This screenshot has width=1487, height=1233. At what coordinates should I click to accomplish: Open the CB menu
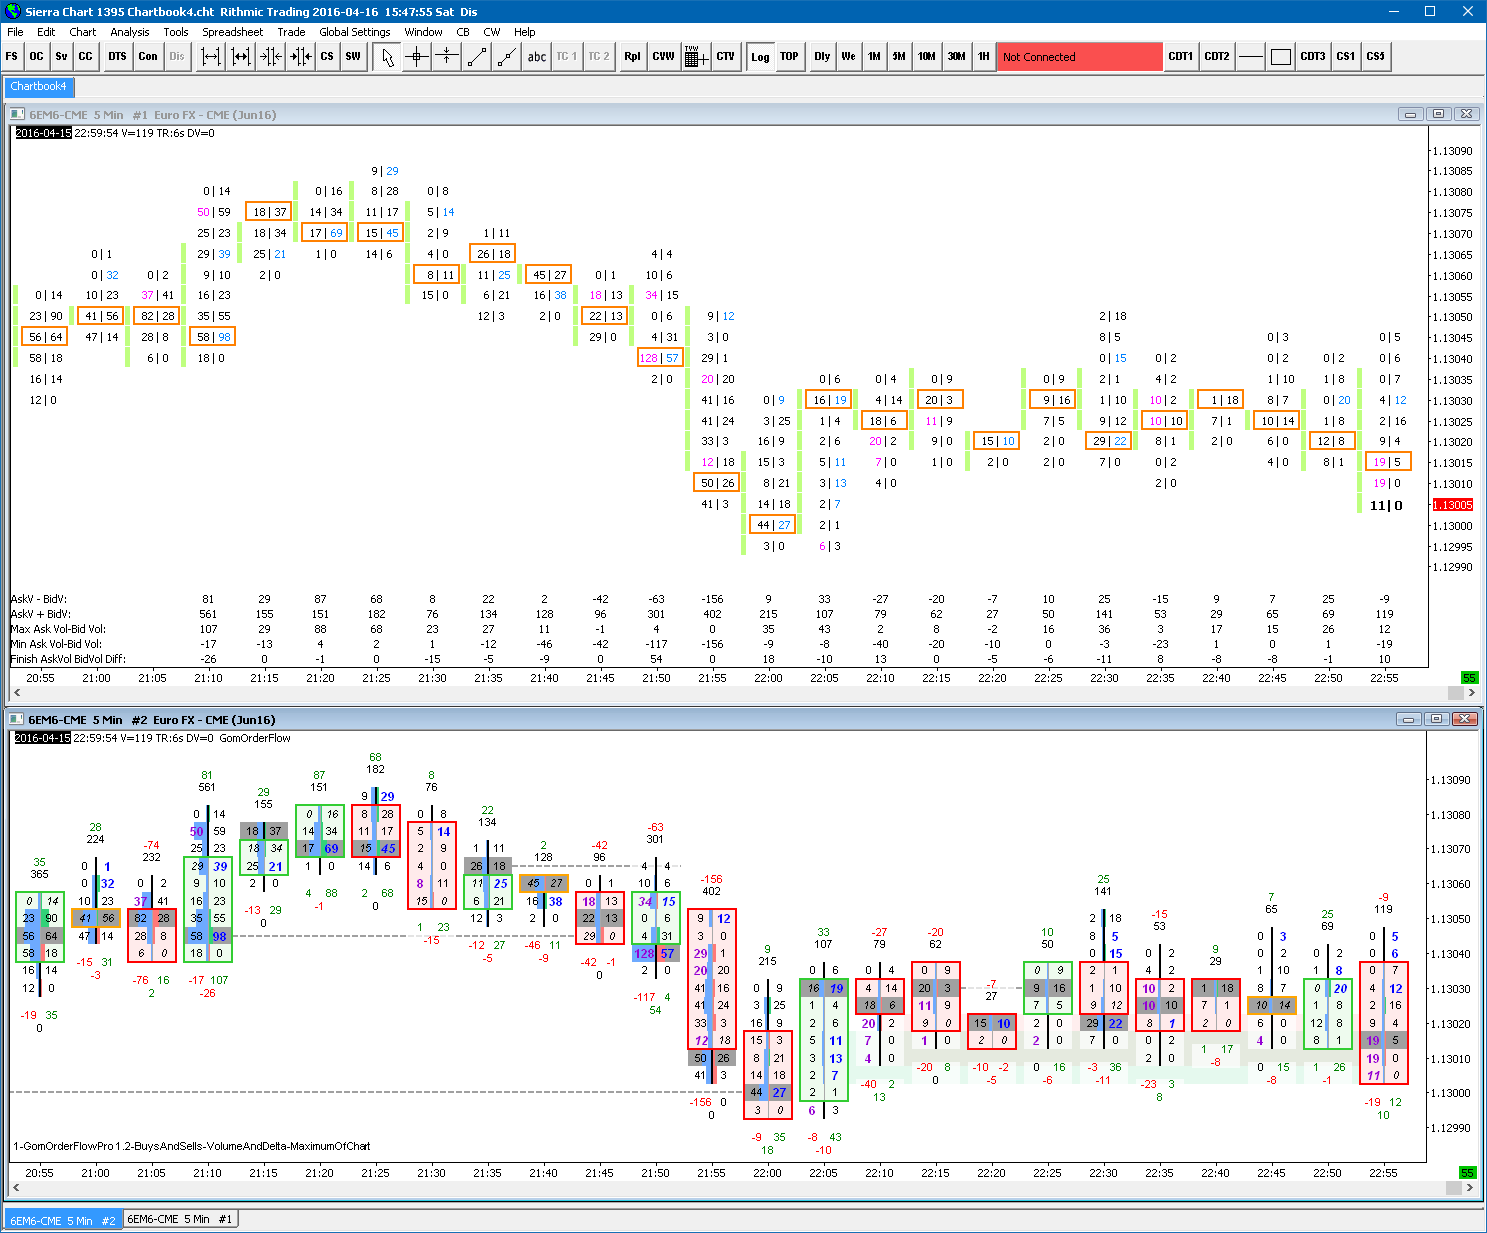pyautogui.click(x=463, y=32)
